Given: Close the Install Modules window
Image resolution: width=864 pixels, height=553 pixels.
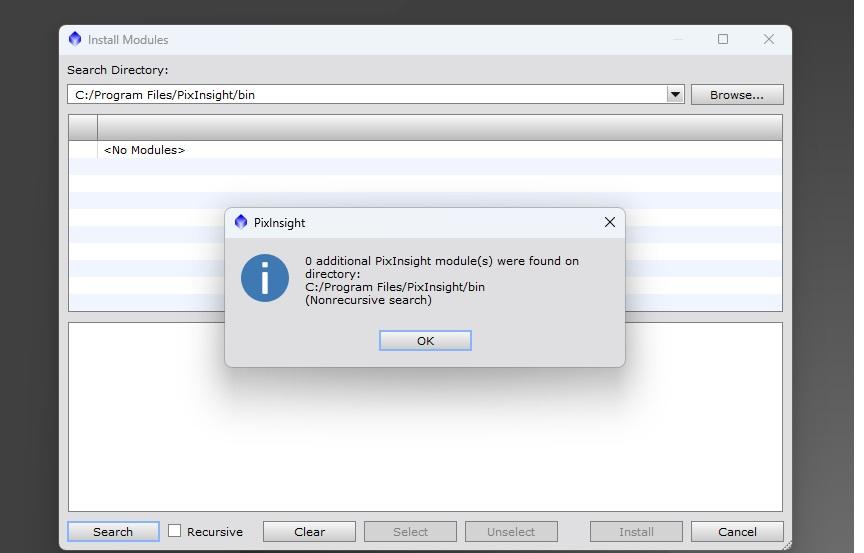Looking at the screenshot, I should click(768, 39).
